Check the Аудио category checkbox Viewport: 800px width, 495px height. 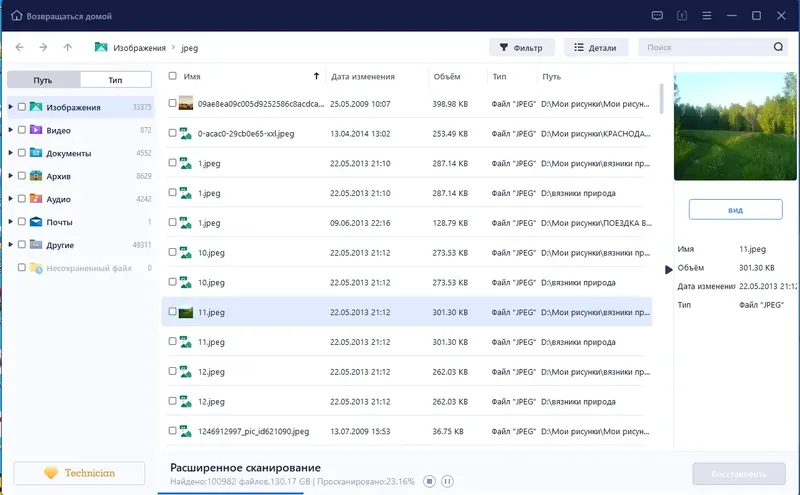point(21,199)
